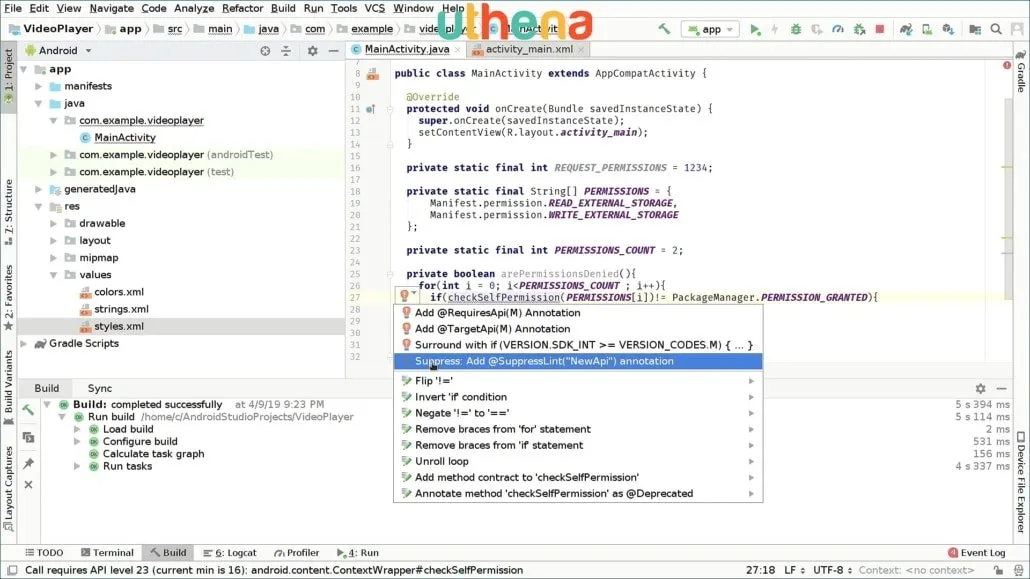Click the LF line separator selector
Screen dimensions: 1030x579
[794, 570]
